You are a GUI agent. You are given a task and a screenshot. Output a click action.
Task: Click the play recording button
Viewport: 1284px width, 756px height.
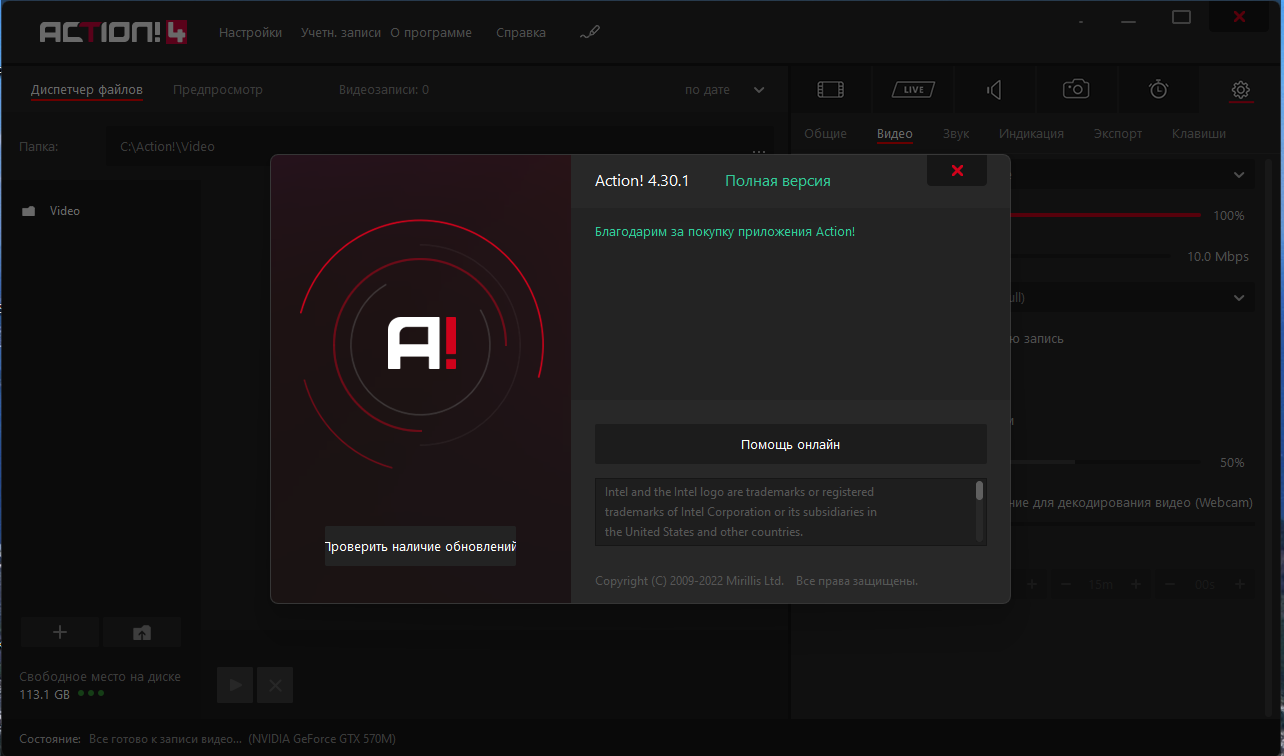235,685
